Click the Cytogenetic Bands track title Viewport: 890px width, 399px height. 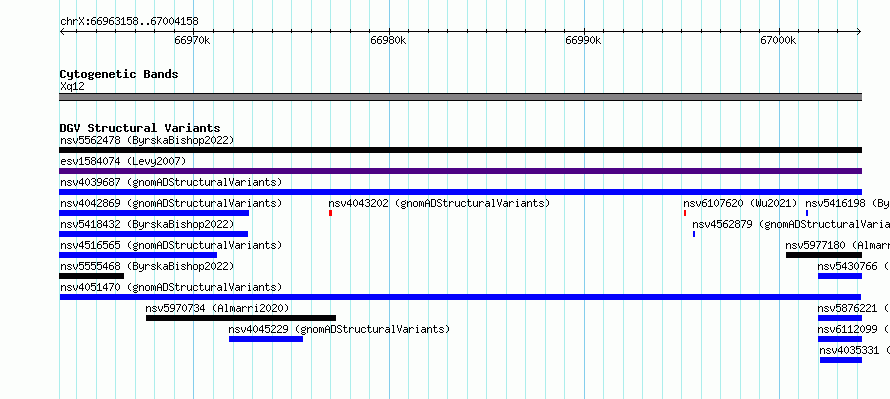[x=119, y=74]
